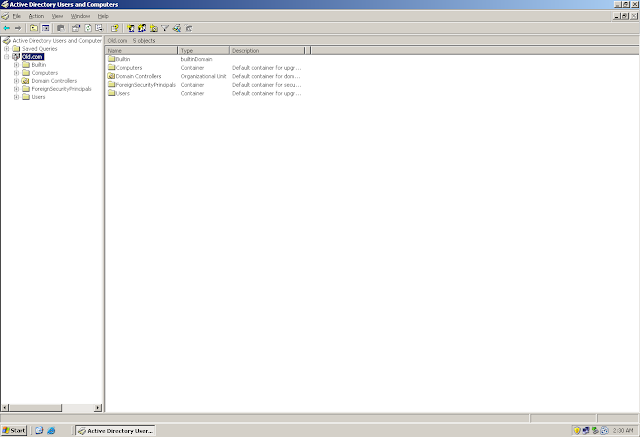The height and width of the screenshot is (437, 640).
Task: Expand Saved Queries tree node
Action: coord(7,49)
